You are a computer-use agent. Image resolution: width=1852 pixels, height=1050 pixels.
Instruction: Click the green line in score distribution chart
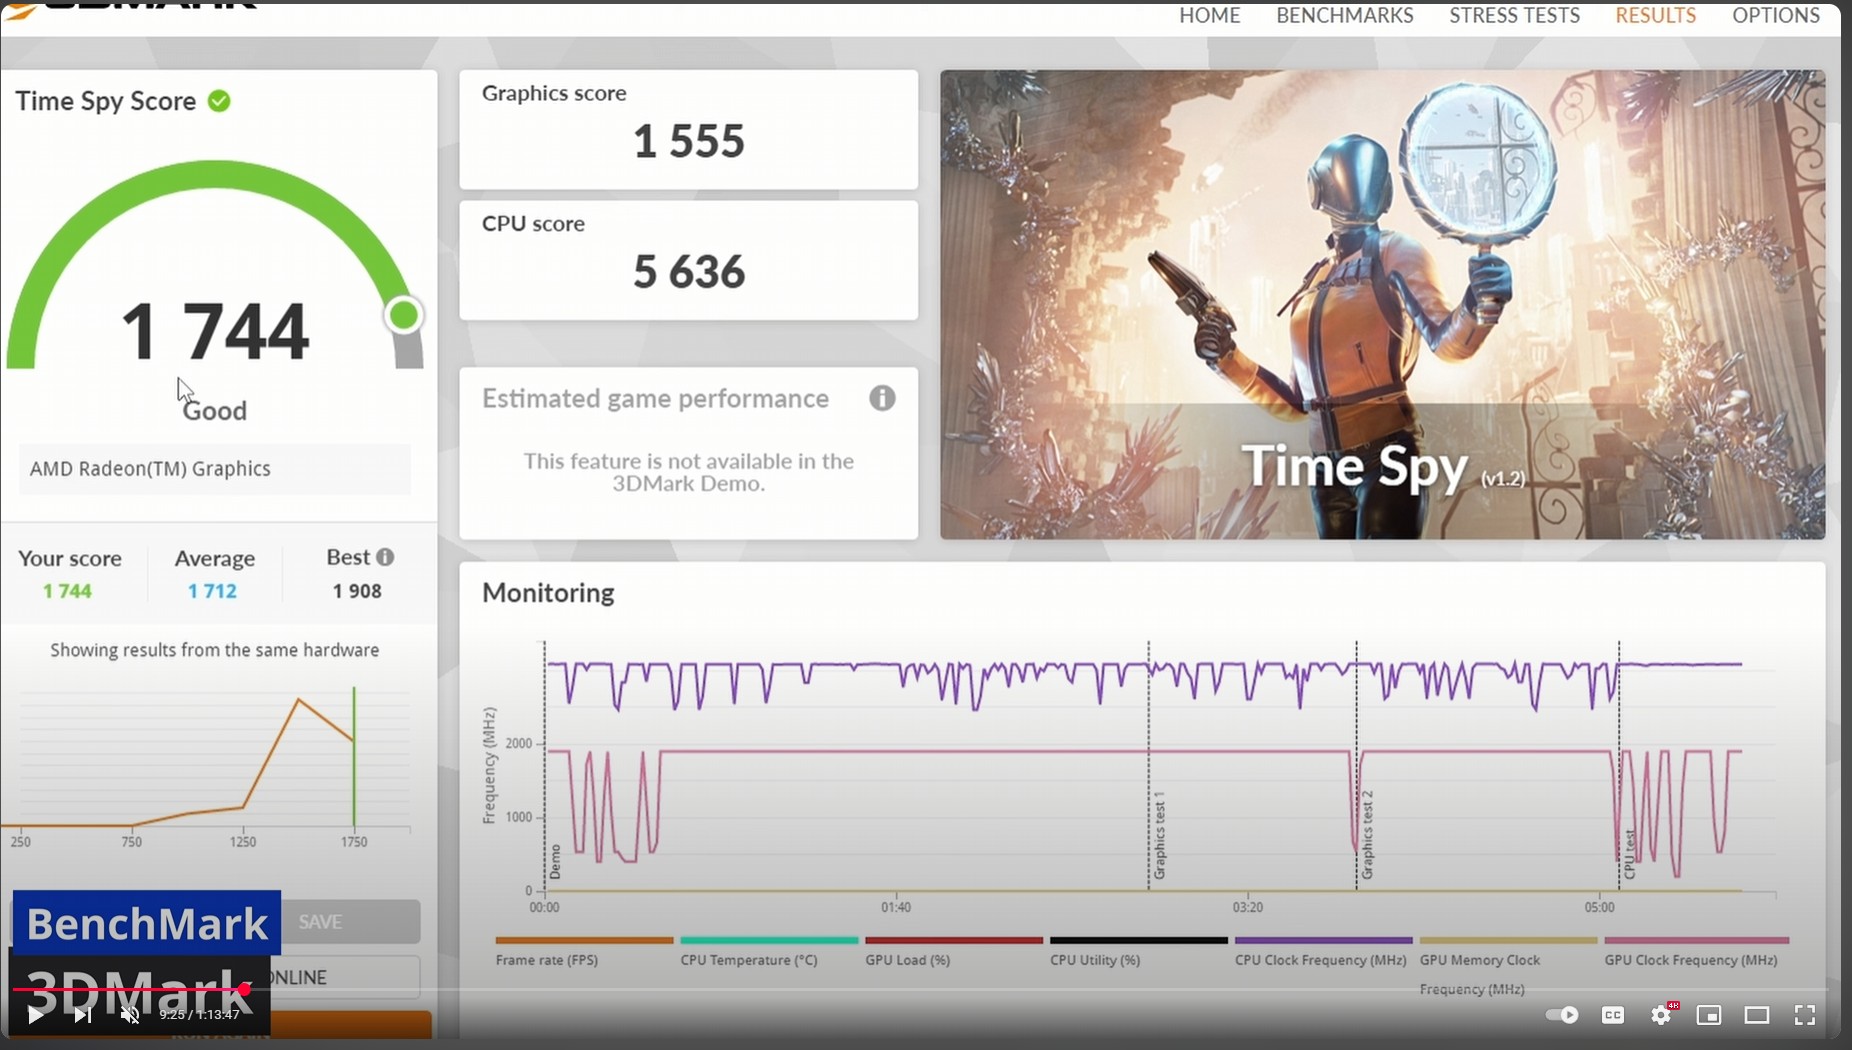[354, 756]
